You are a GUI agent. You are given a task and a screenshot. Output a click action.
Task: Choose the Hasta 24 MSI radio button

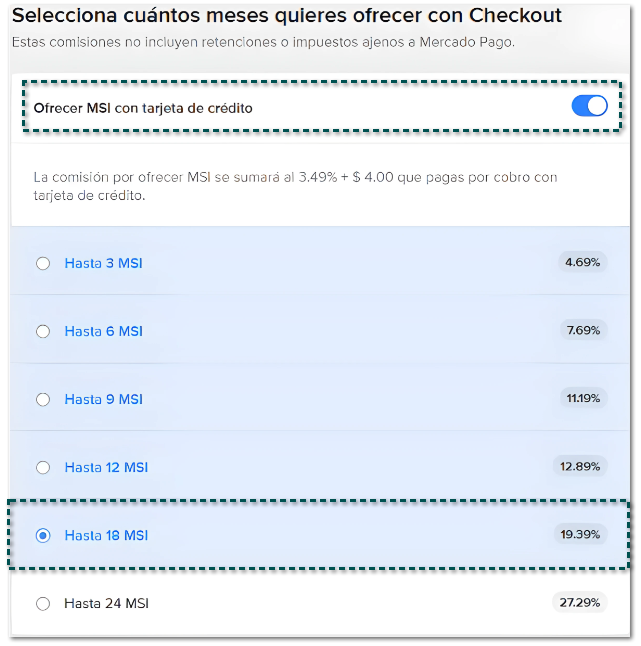point(42,604)
